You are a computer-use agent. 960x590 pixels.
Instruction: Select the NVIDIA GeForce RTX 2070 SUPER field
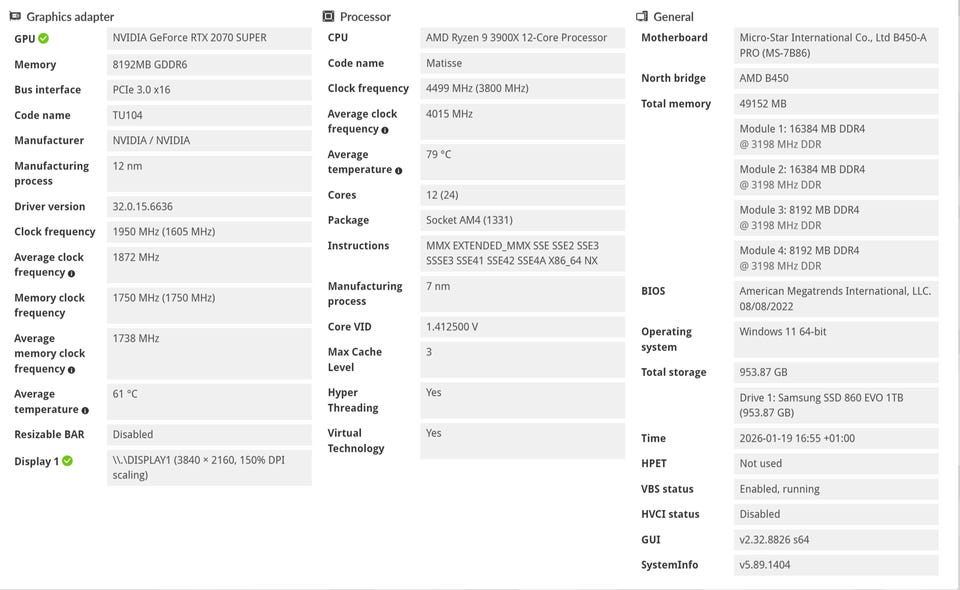coord(209,38)
